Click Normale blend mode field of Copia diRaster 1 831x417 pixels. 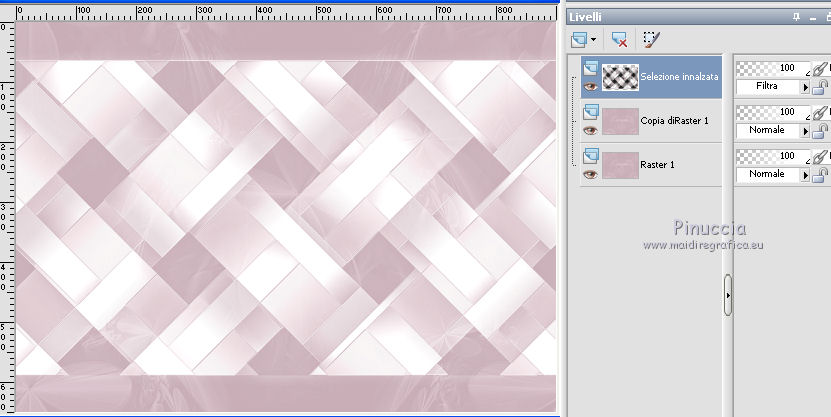[768, 130]
